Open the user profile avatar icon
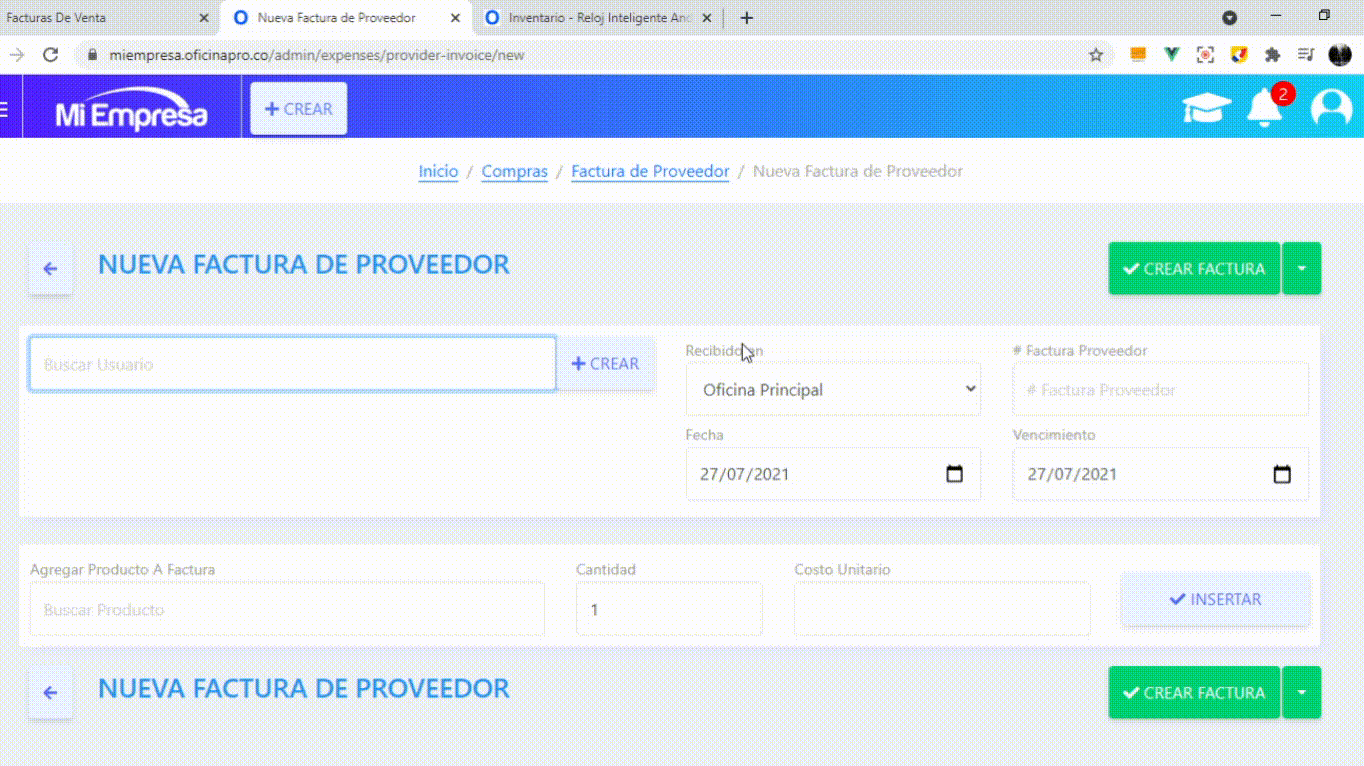Image resolution: width=1364 pixels, height=766 pixels. (1331, 108)
